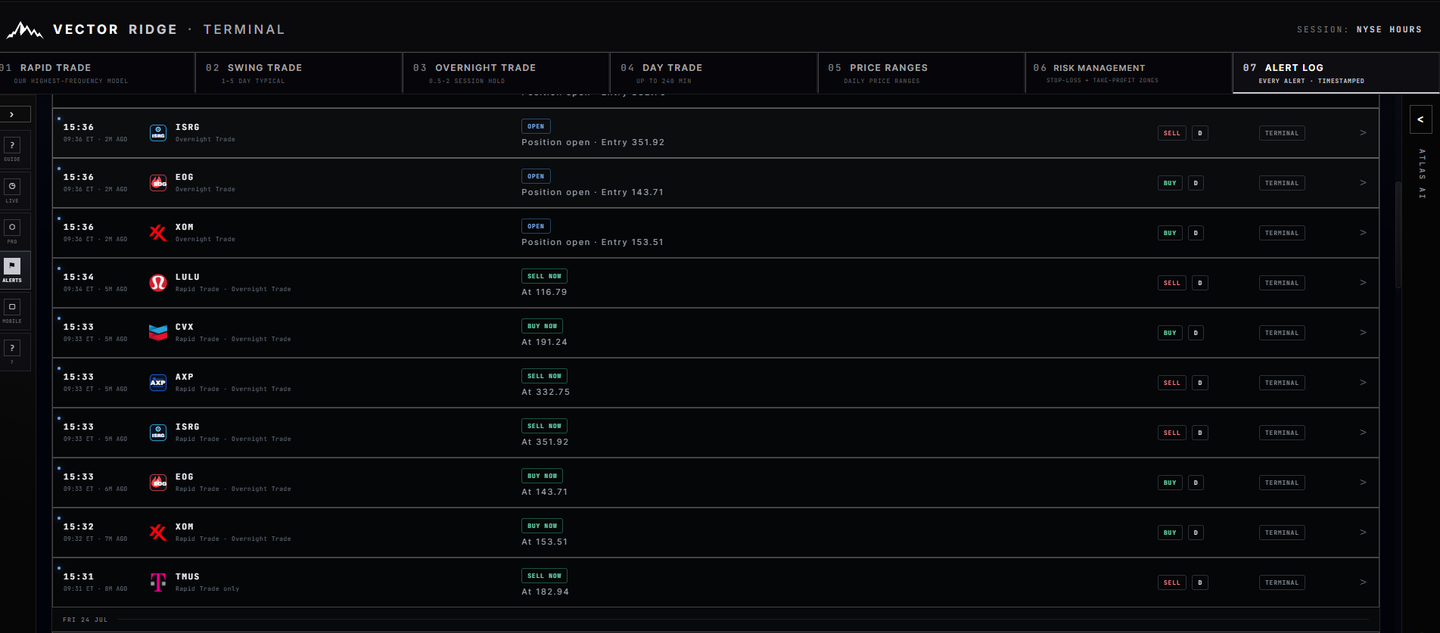Expand the AXP row chevron

1362,383
